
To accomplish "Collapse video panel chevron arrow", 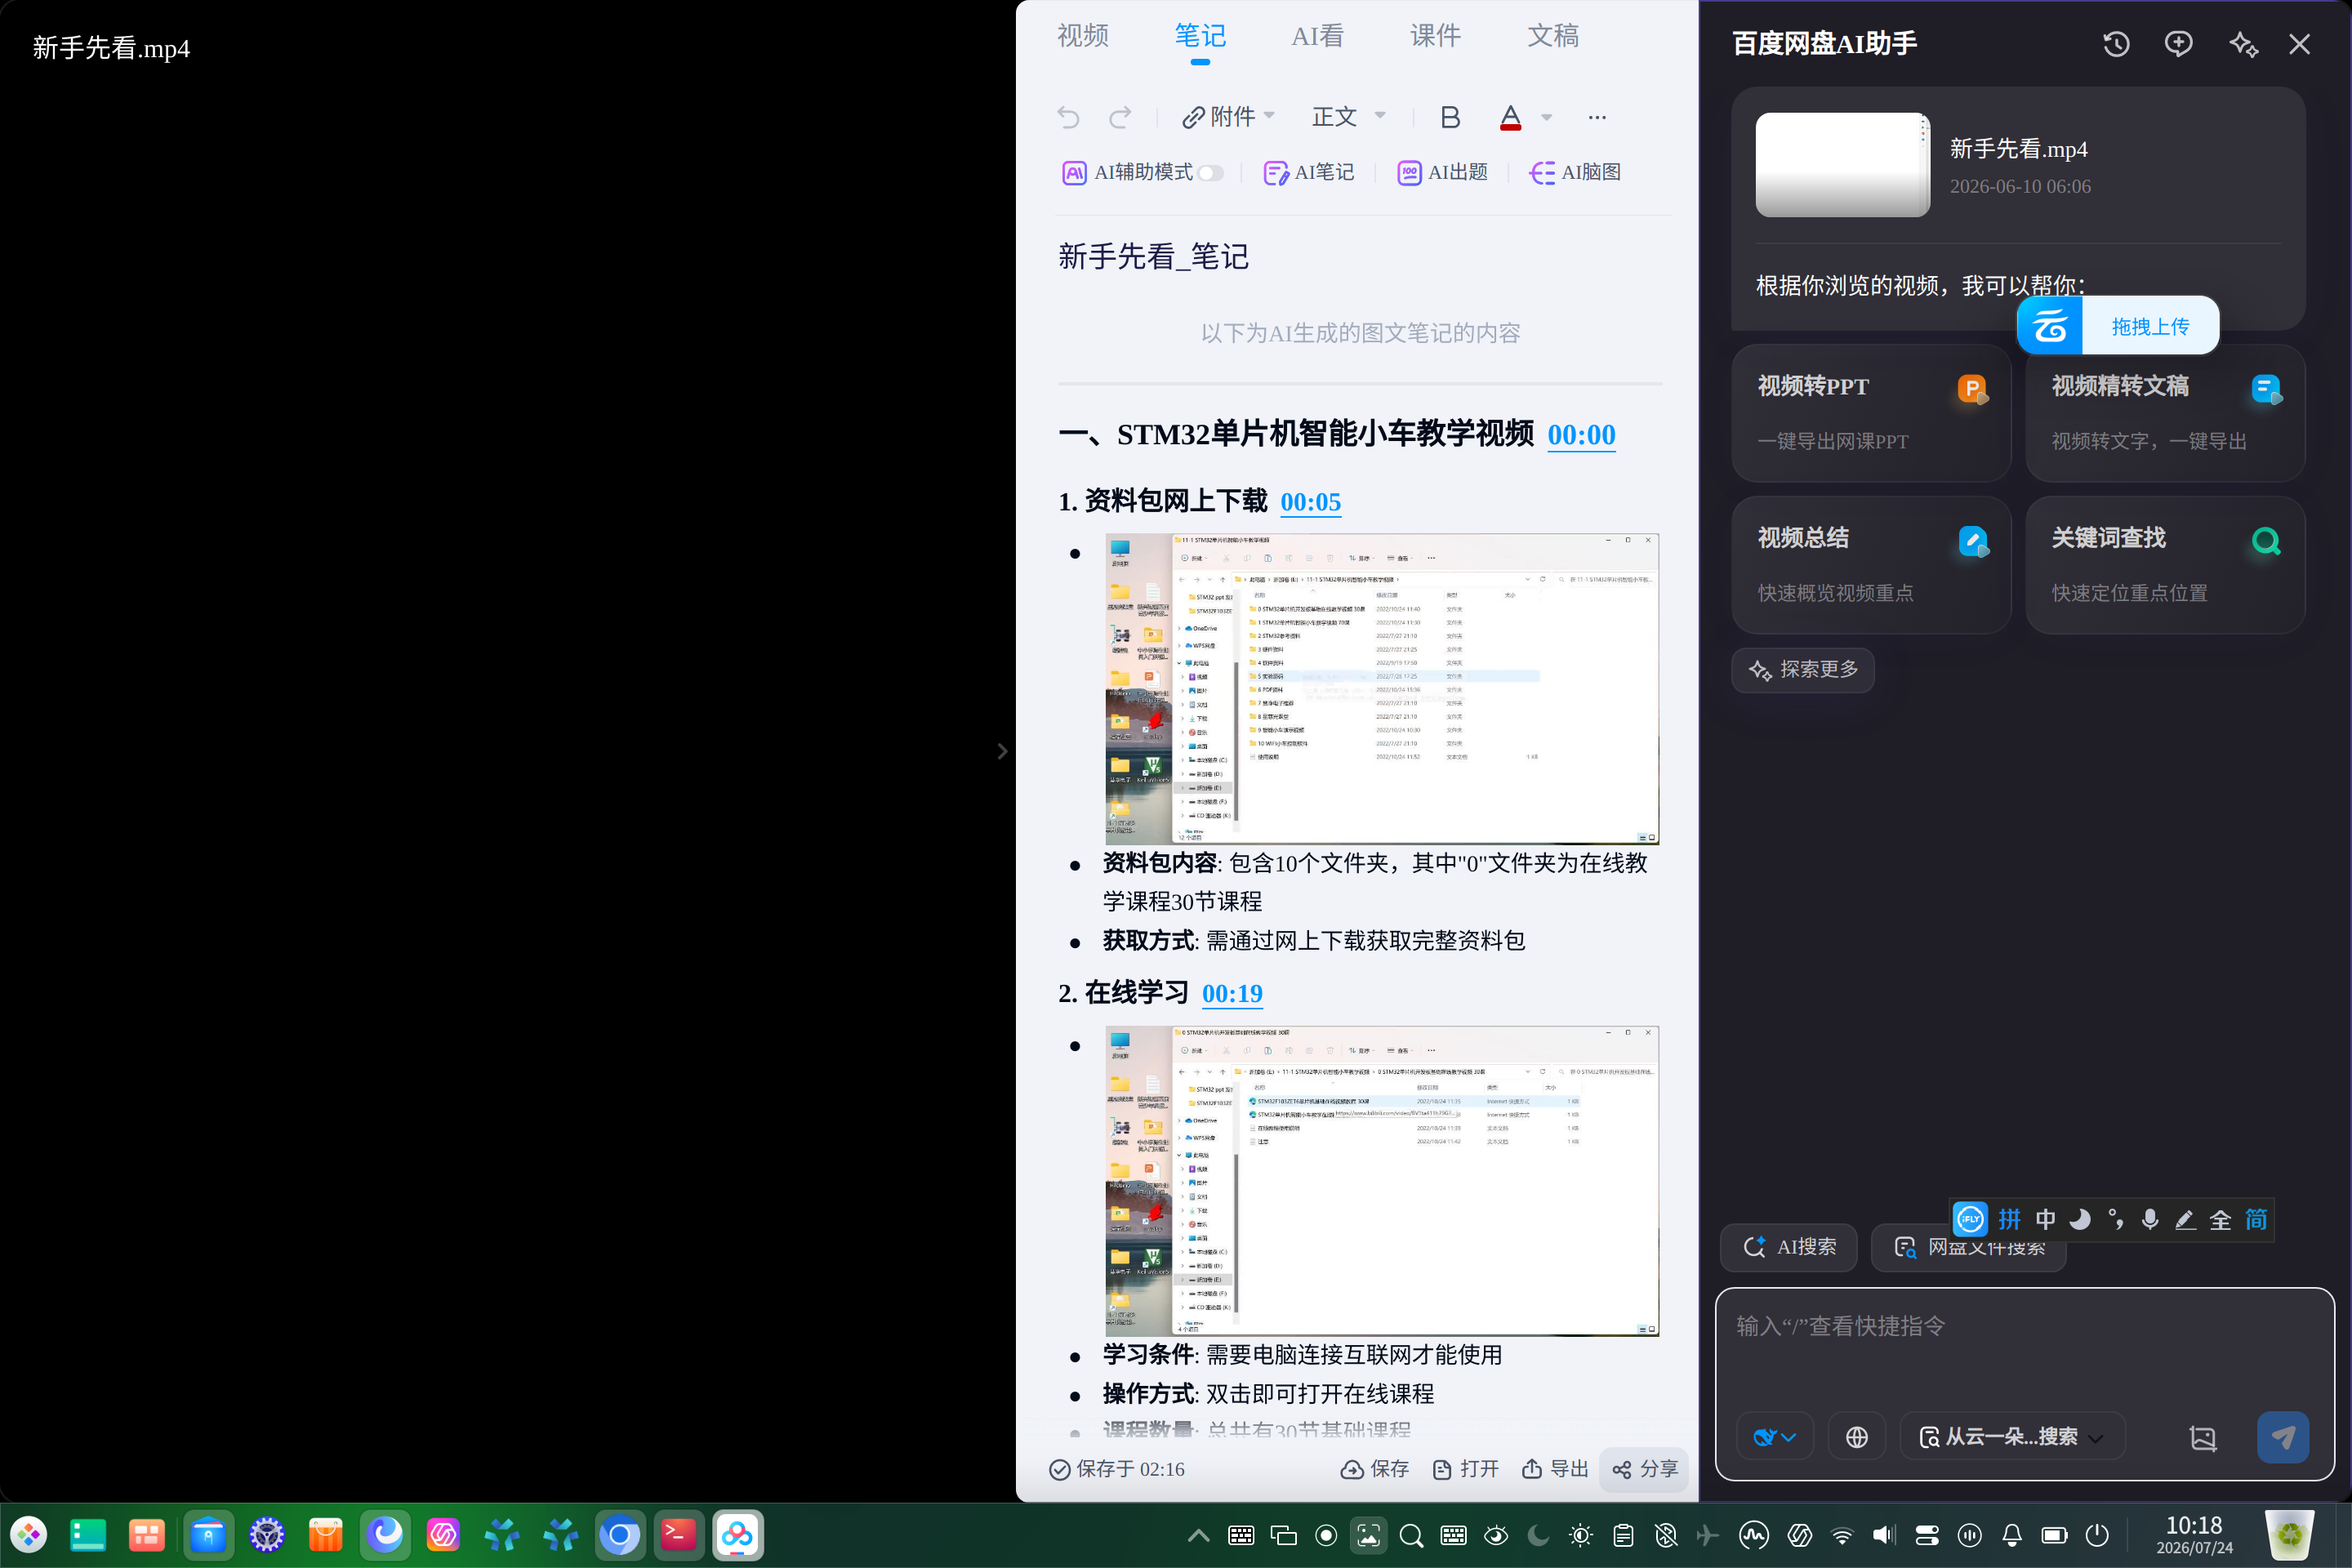I will 1002,751.
